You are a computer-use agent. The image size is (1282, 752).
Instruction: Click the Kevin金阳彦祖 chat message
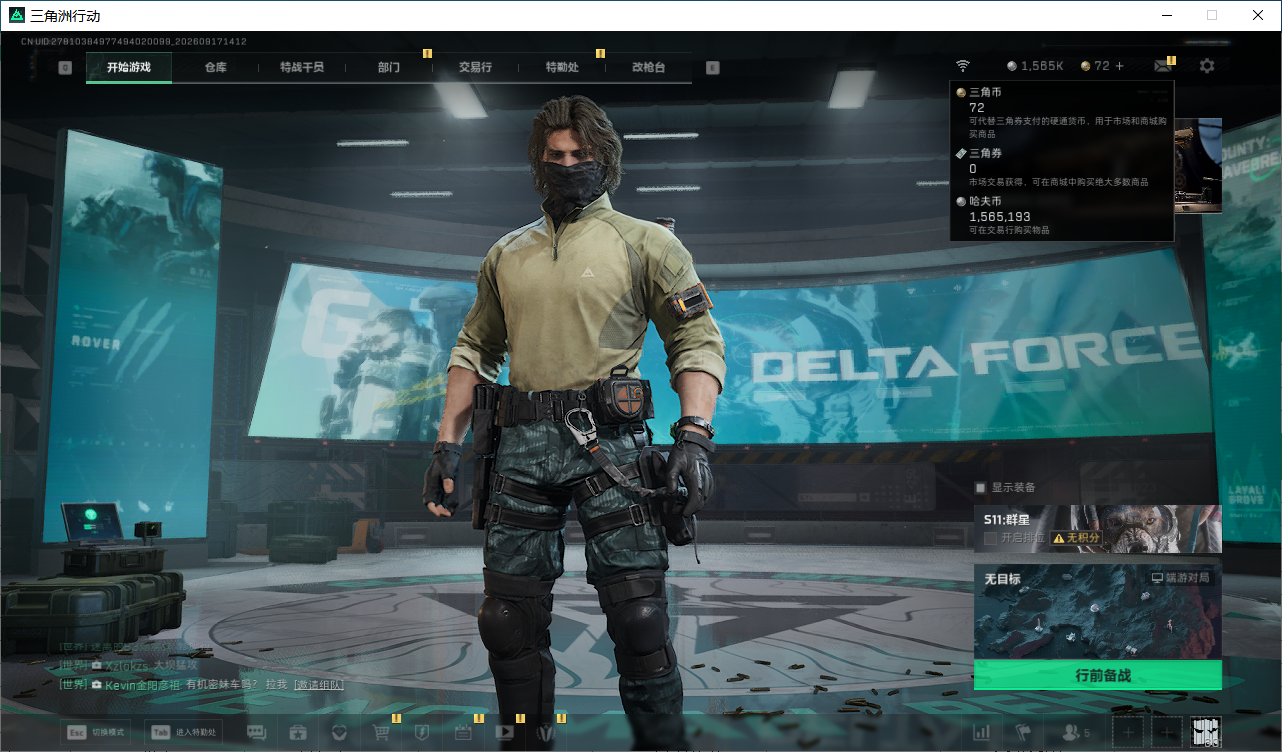coord(201,684)
